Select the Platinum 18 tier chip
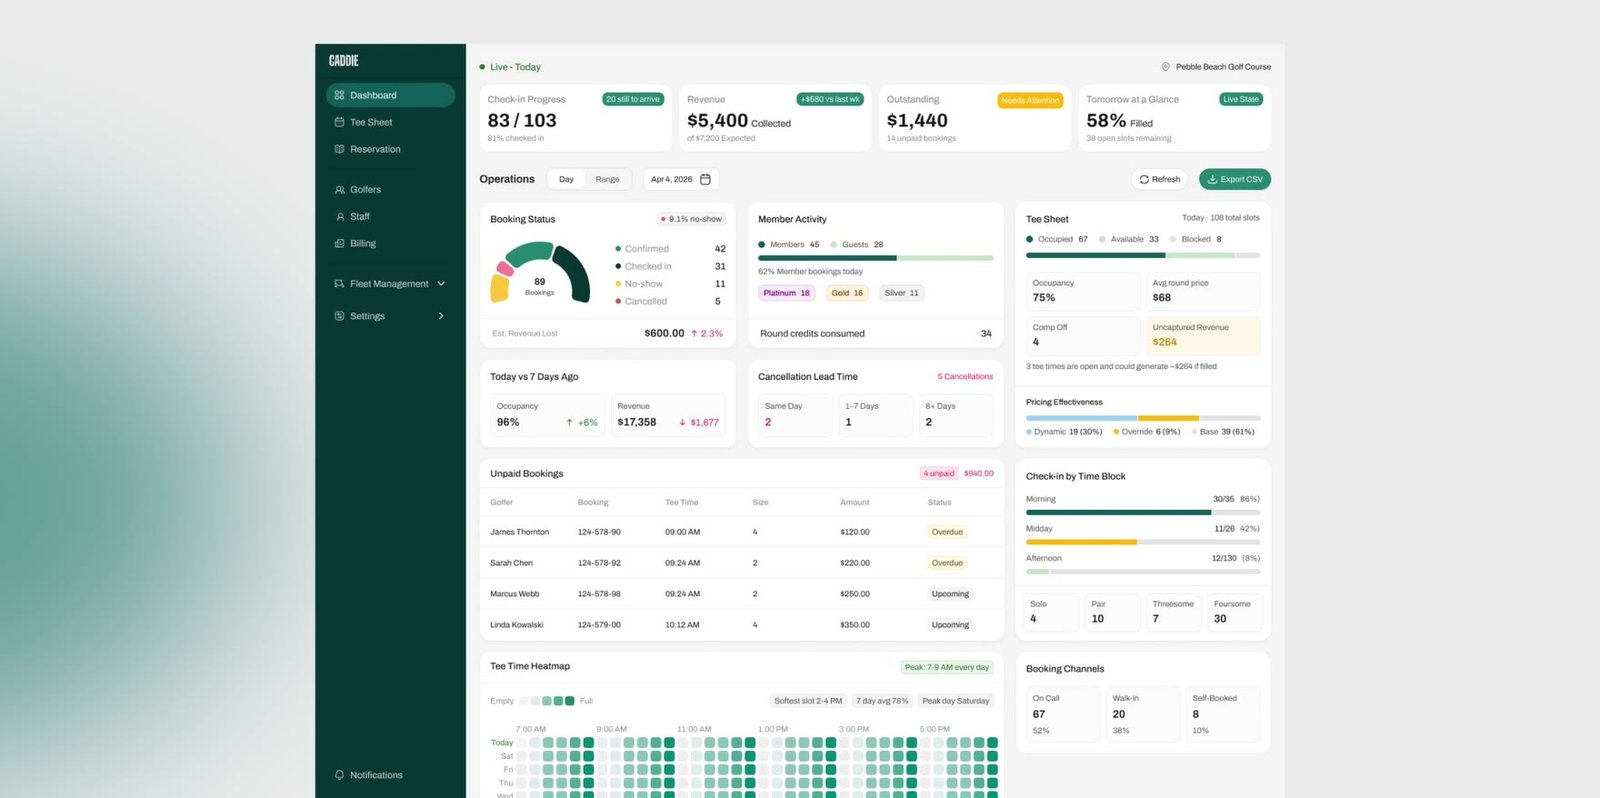 click(787, 293)
